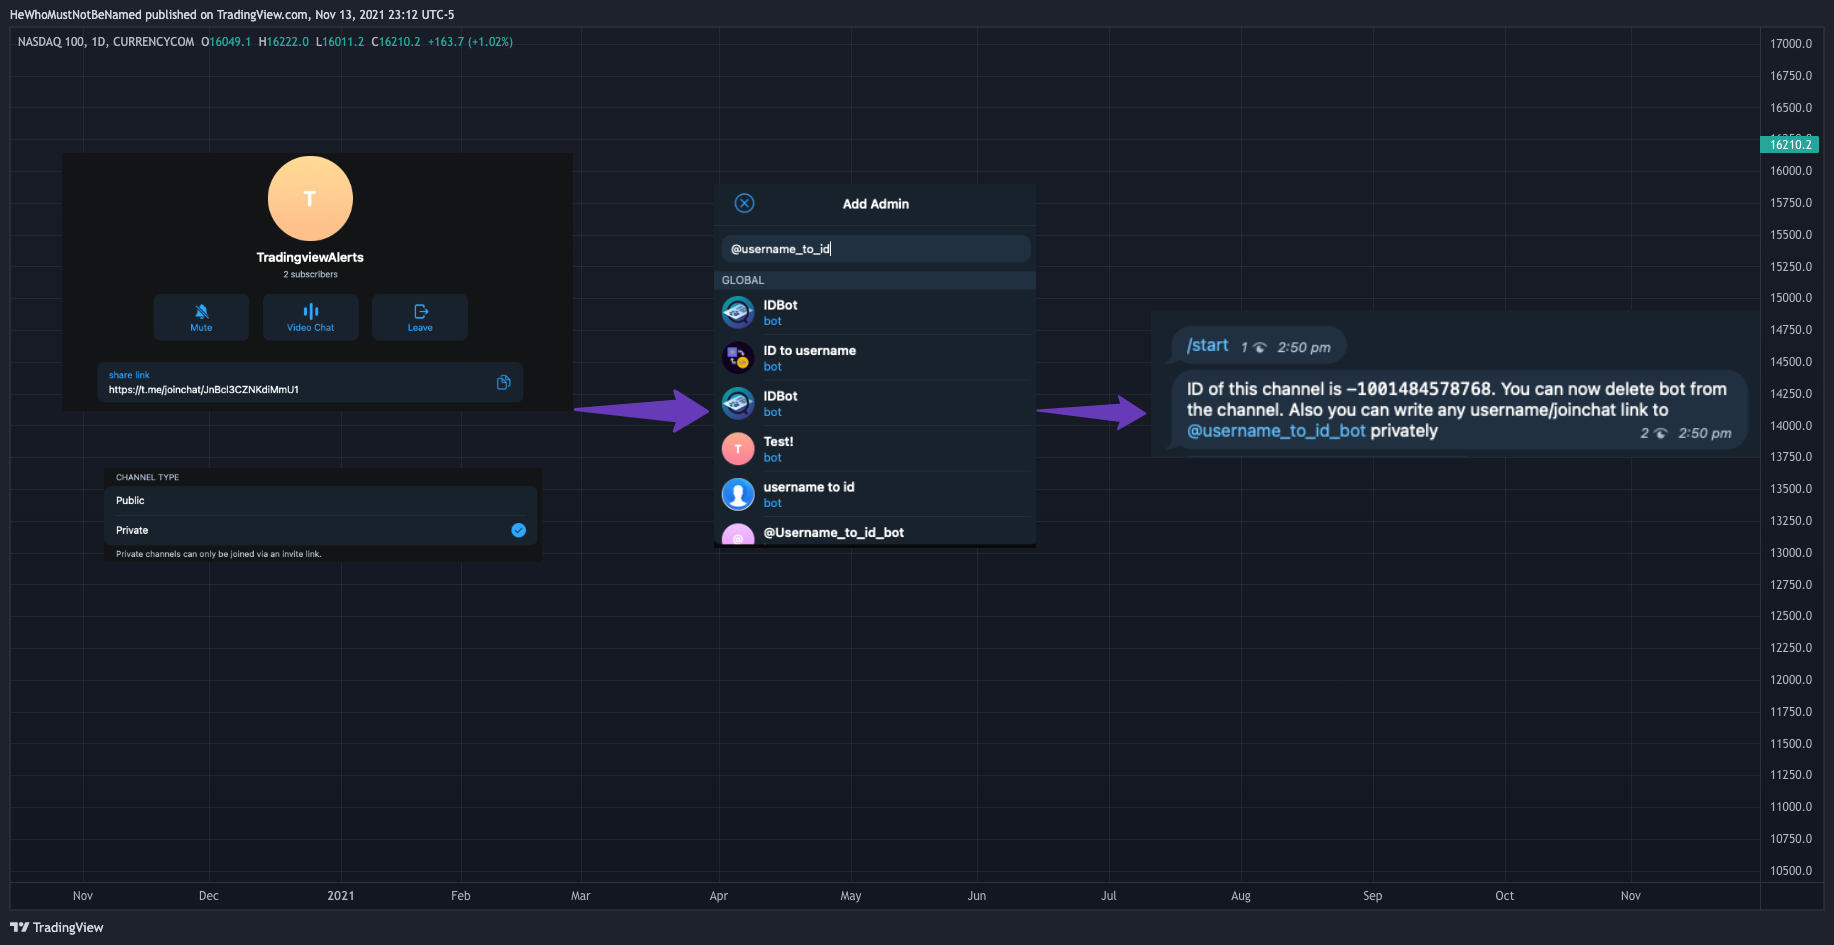Click the TradingviewAlerts channel name
The width and height of the screenshot is (1834, 945).
coord(310,257)
